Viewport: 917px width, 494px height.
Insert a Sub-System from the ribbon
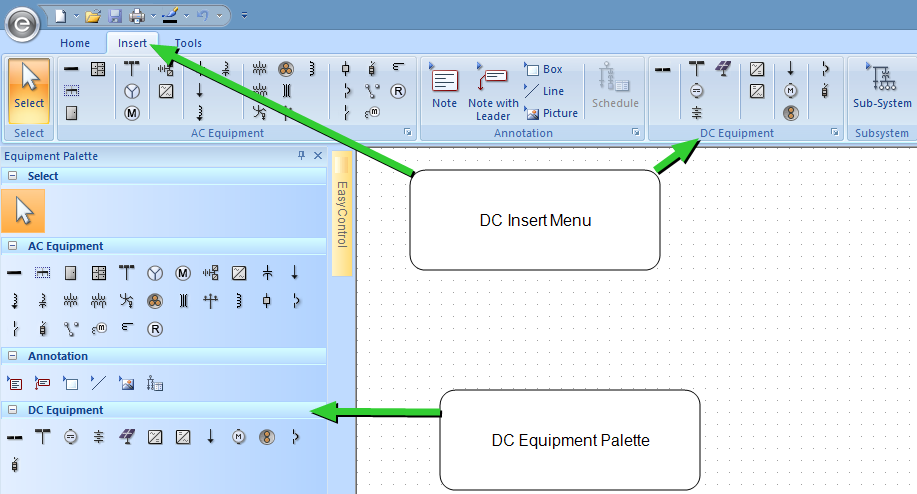tap(881, 88)
